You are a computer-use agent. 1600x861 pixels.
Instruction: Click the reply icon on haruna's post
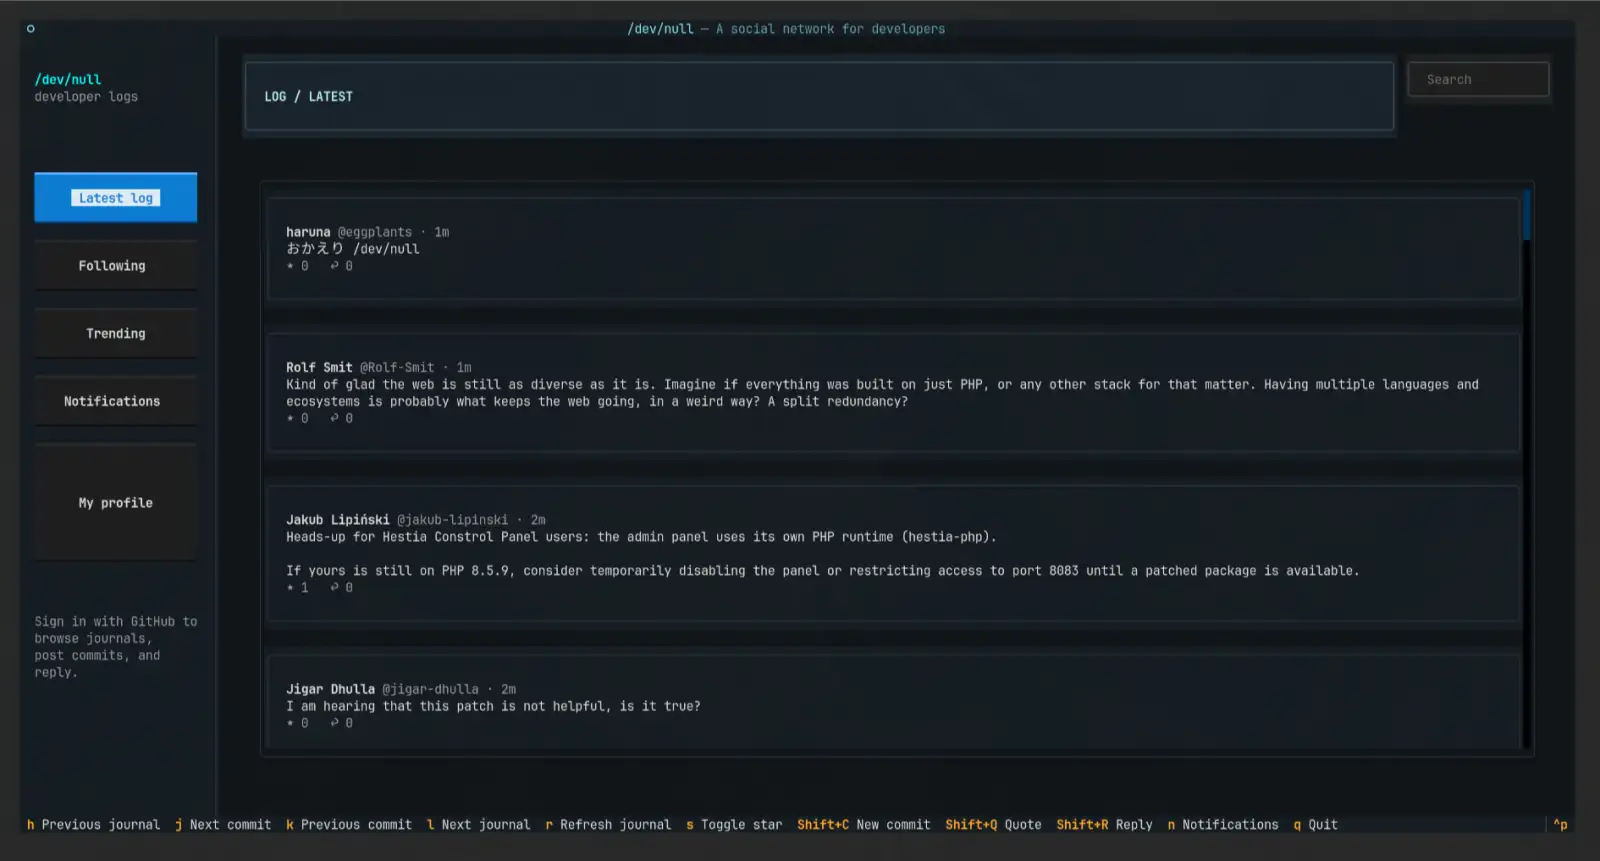coord(335,266)
